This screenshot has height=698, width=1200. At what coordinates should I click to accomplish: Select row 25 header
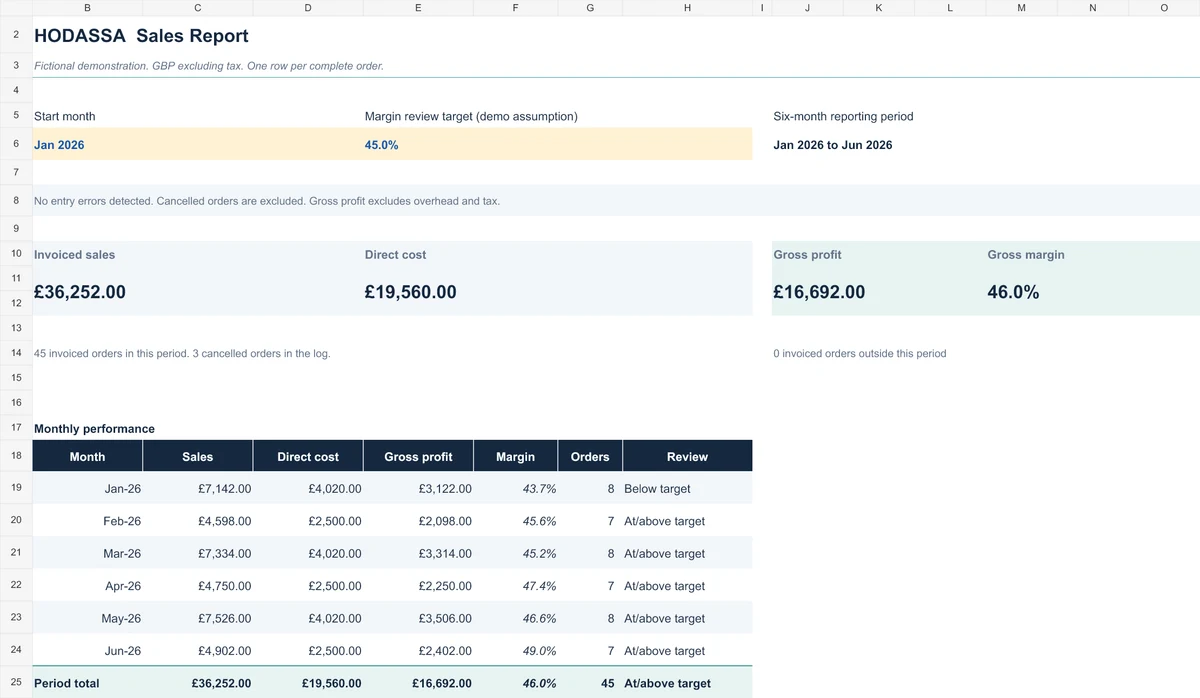16,683
